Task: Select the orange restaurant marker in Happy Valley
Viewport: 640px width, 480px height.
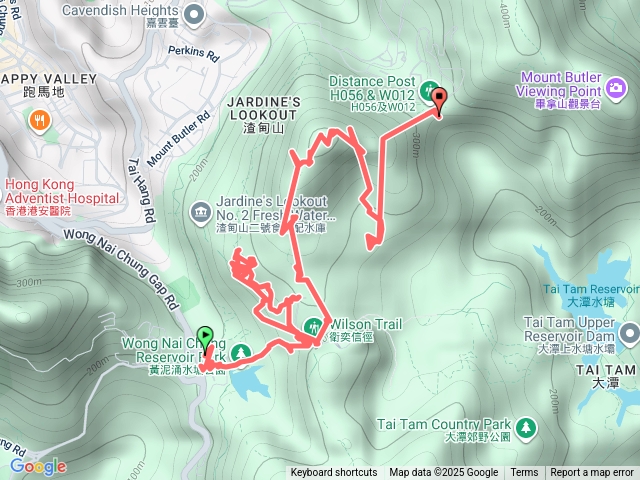Action: [x=40, y=121]
